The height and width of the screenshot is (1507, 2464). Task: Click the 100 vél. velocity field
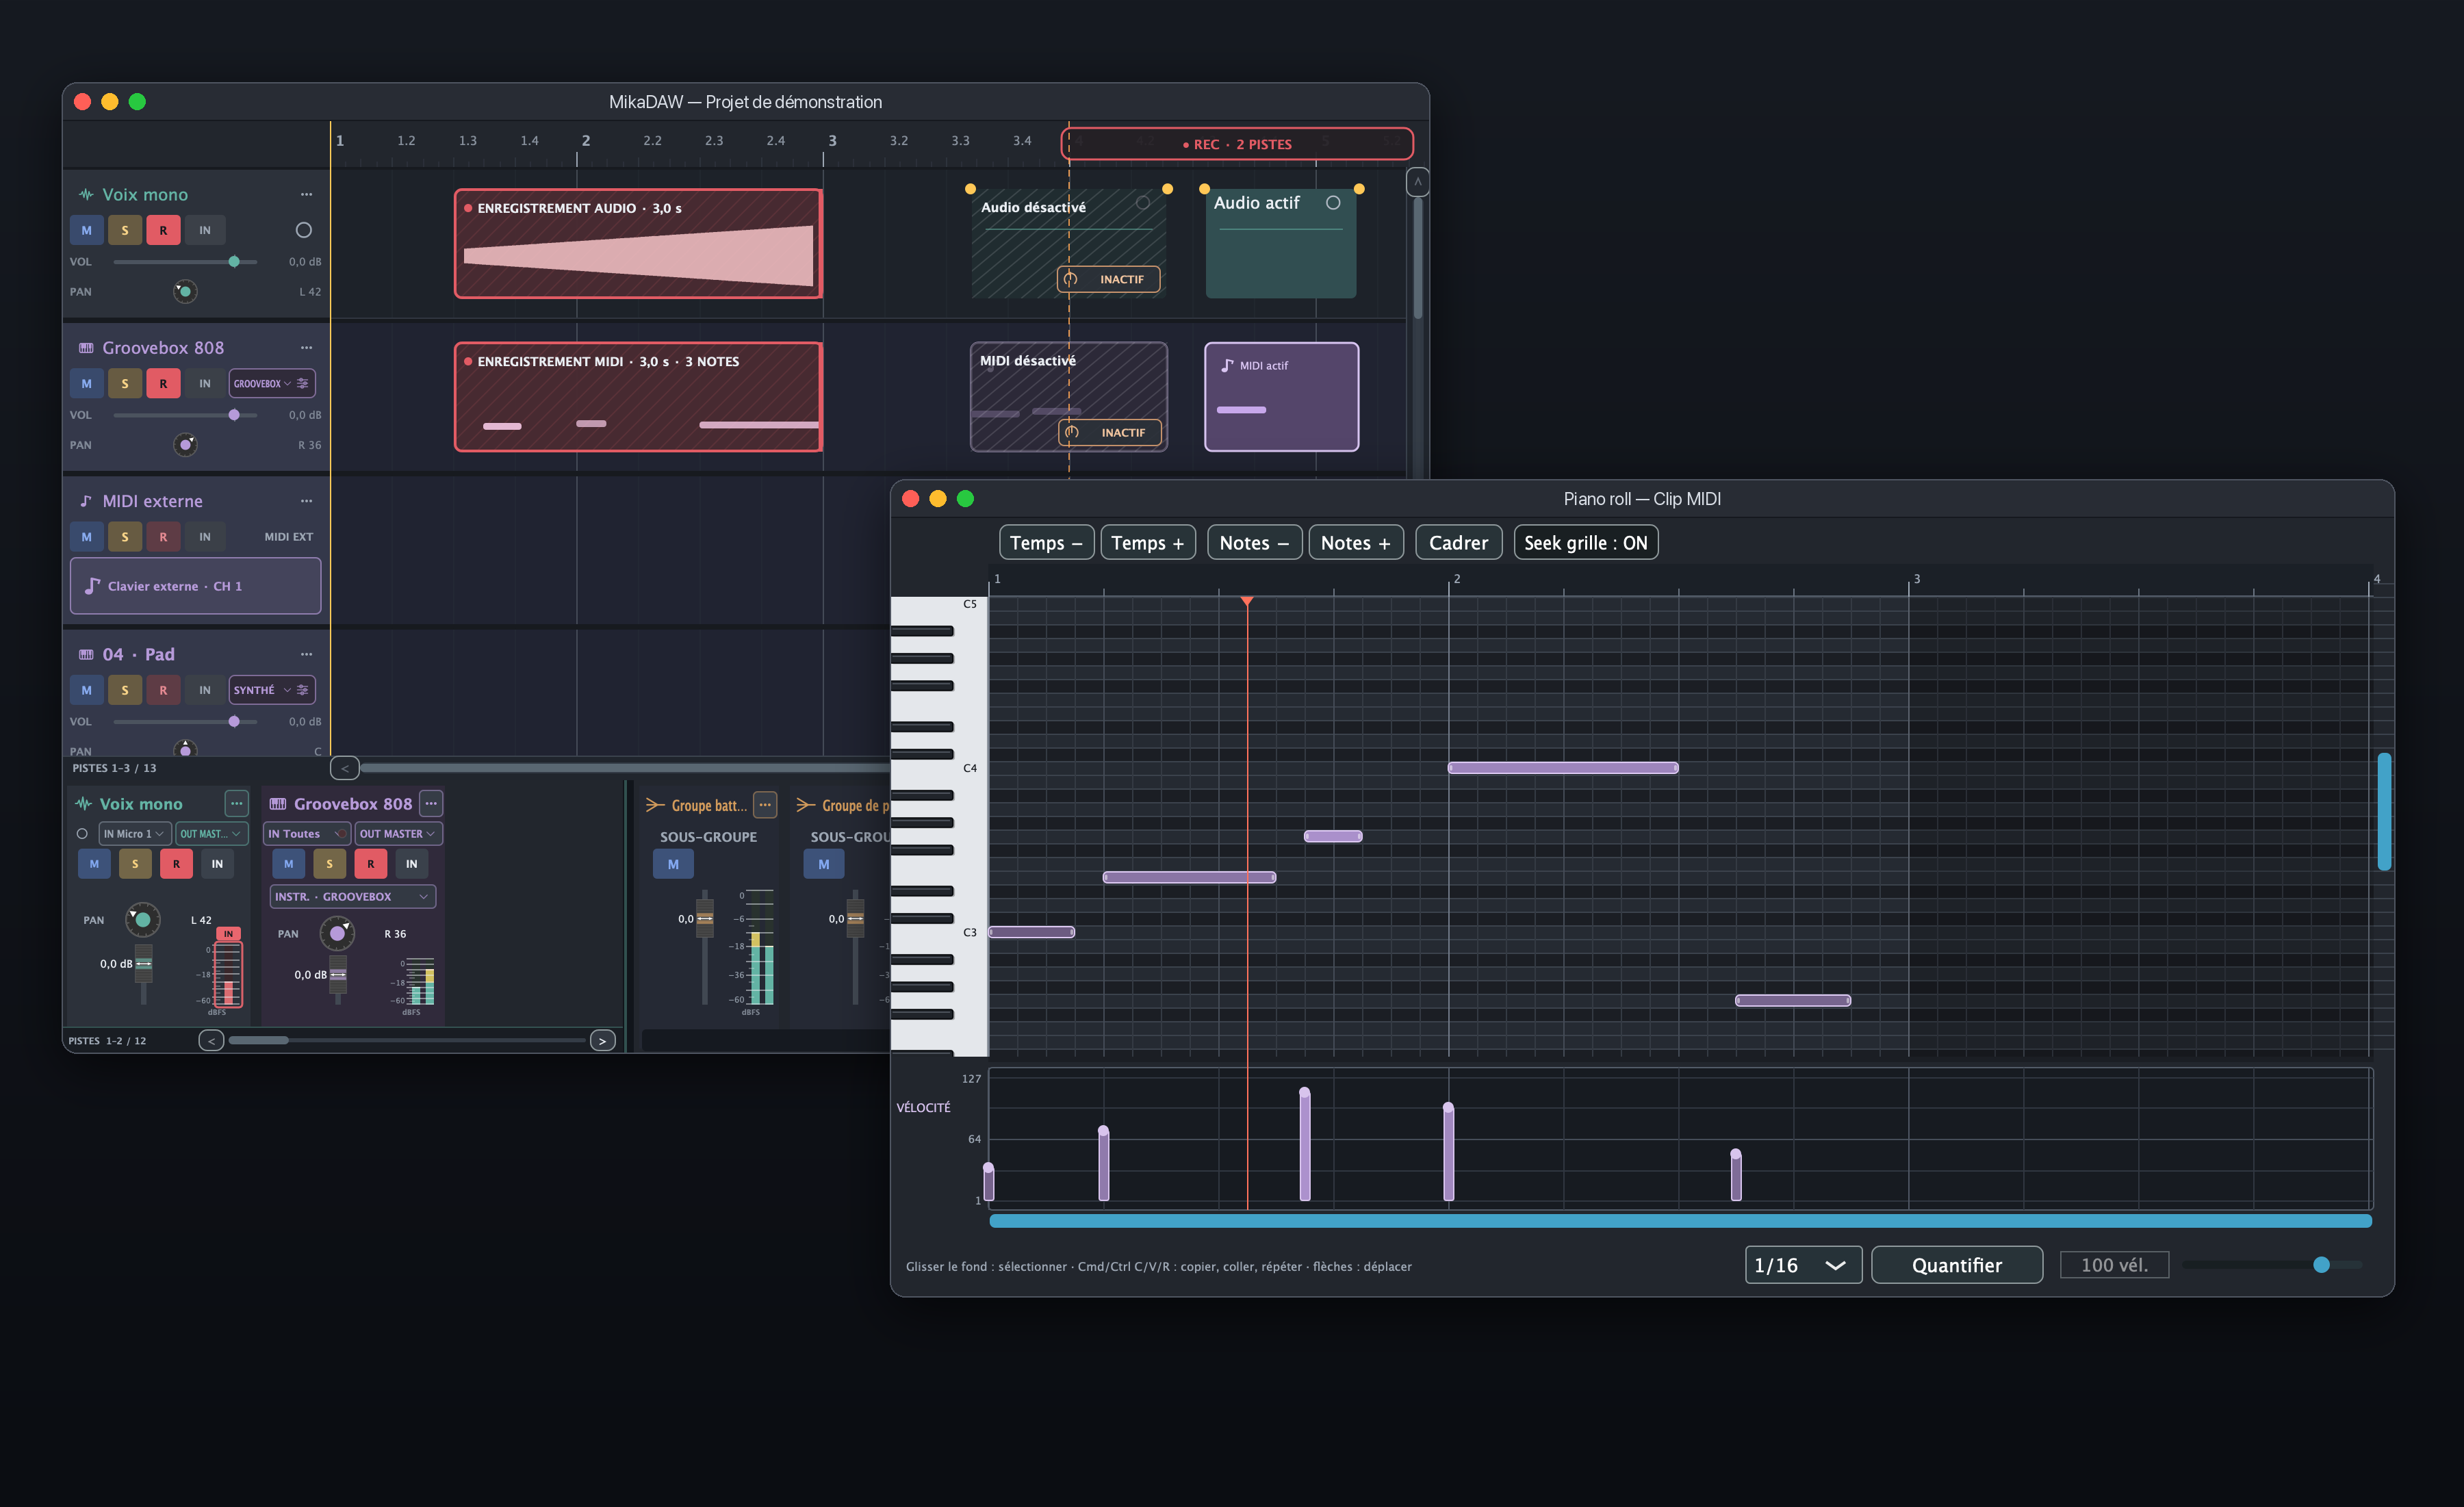point(2114,1264)
